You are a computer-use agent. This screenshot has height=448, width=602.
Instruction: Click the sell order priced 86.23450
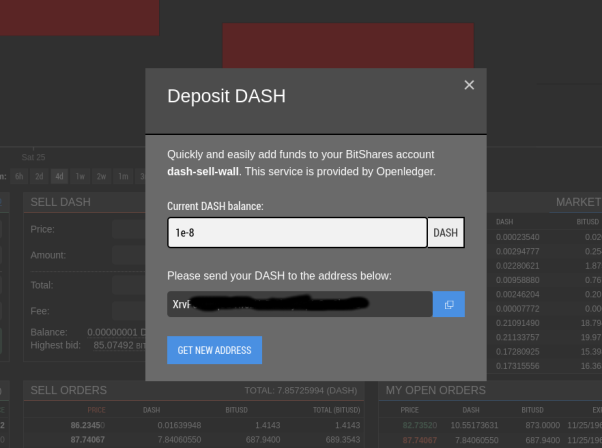click(x=194, y=425)
